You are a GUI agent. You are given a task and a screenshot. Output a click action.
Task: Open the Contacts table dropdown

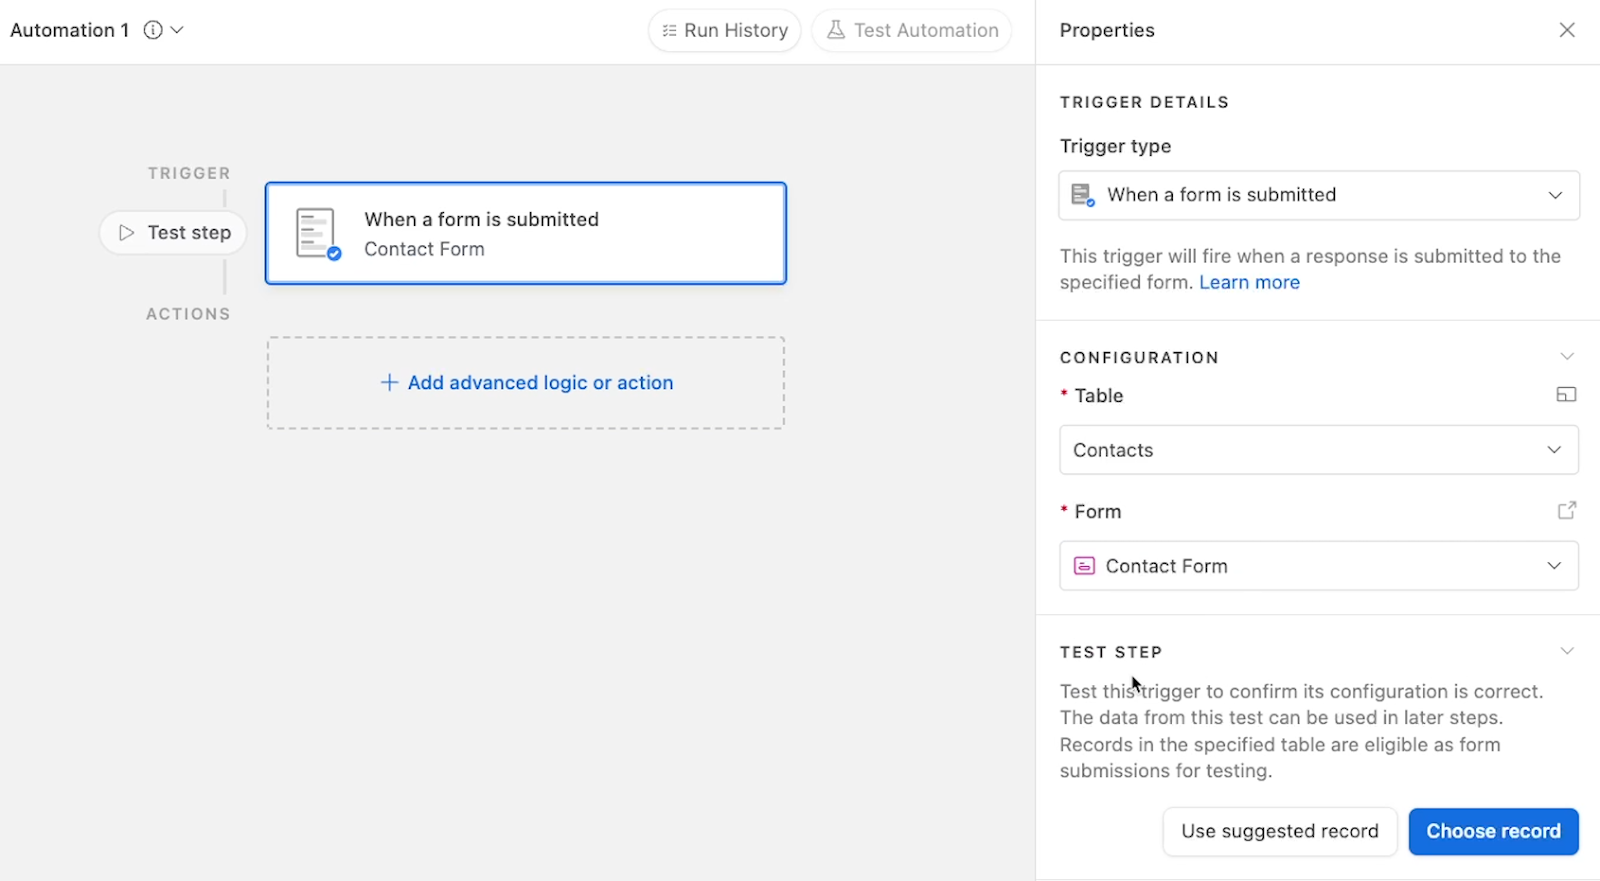pos(1319,450)
